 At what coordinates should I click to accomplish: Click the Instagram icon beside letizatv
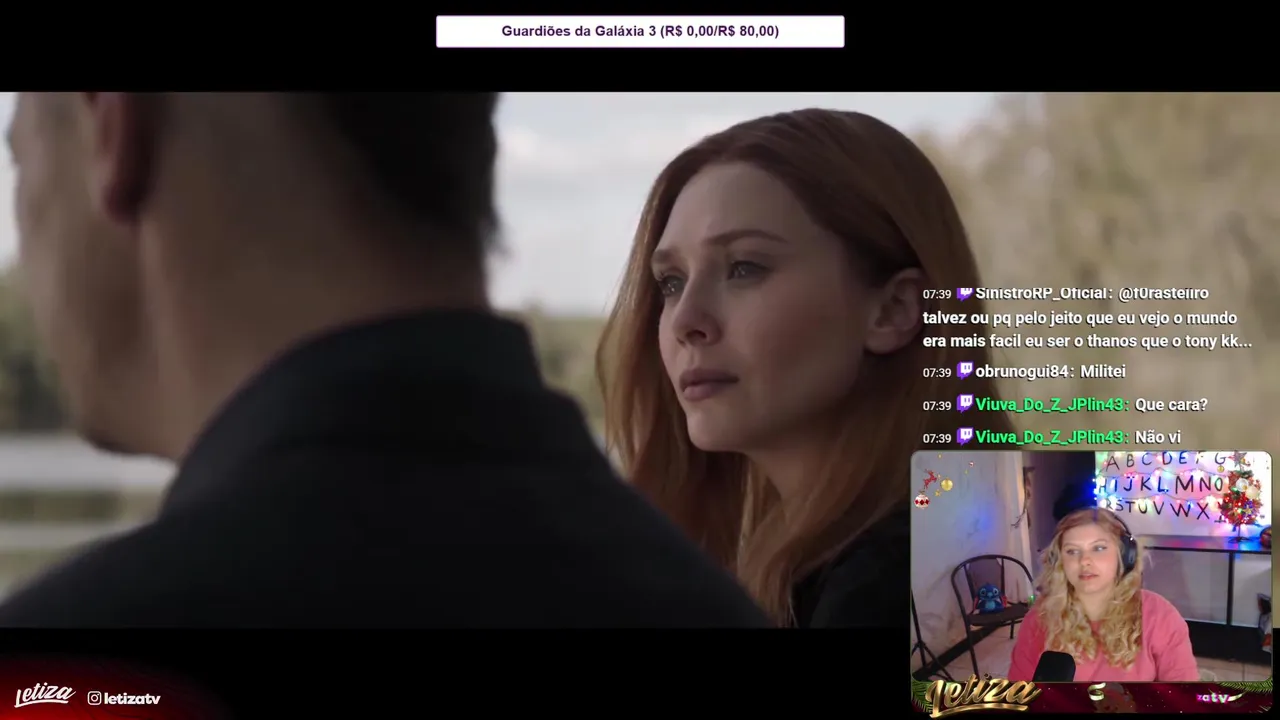point(94,698)
